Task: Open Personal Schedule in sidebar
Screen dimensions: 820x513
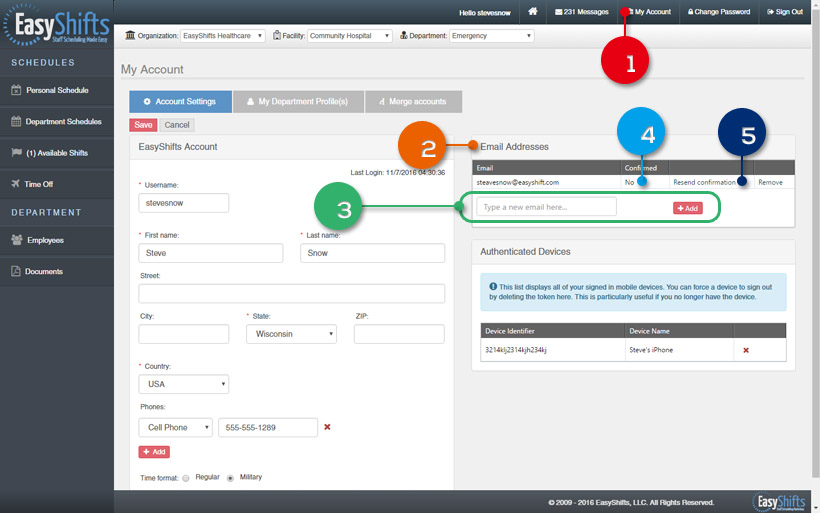Action: (57, 90)
